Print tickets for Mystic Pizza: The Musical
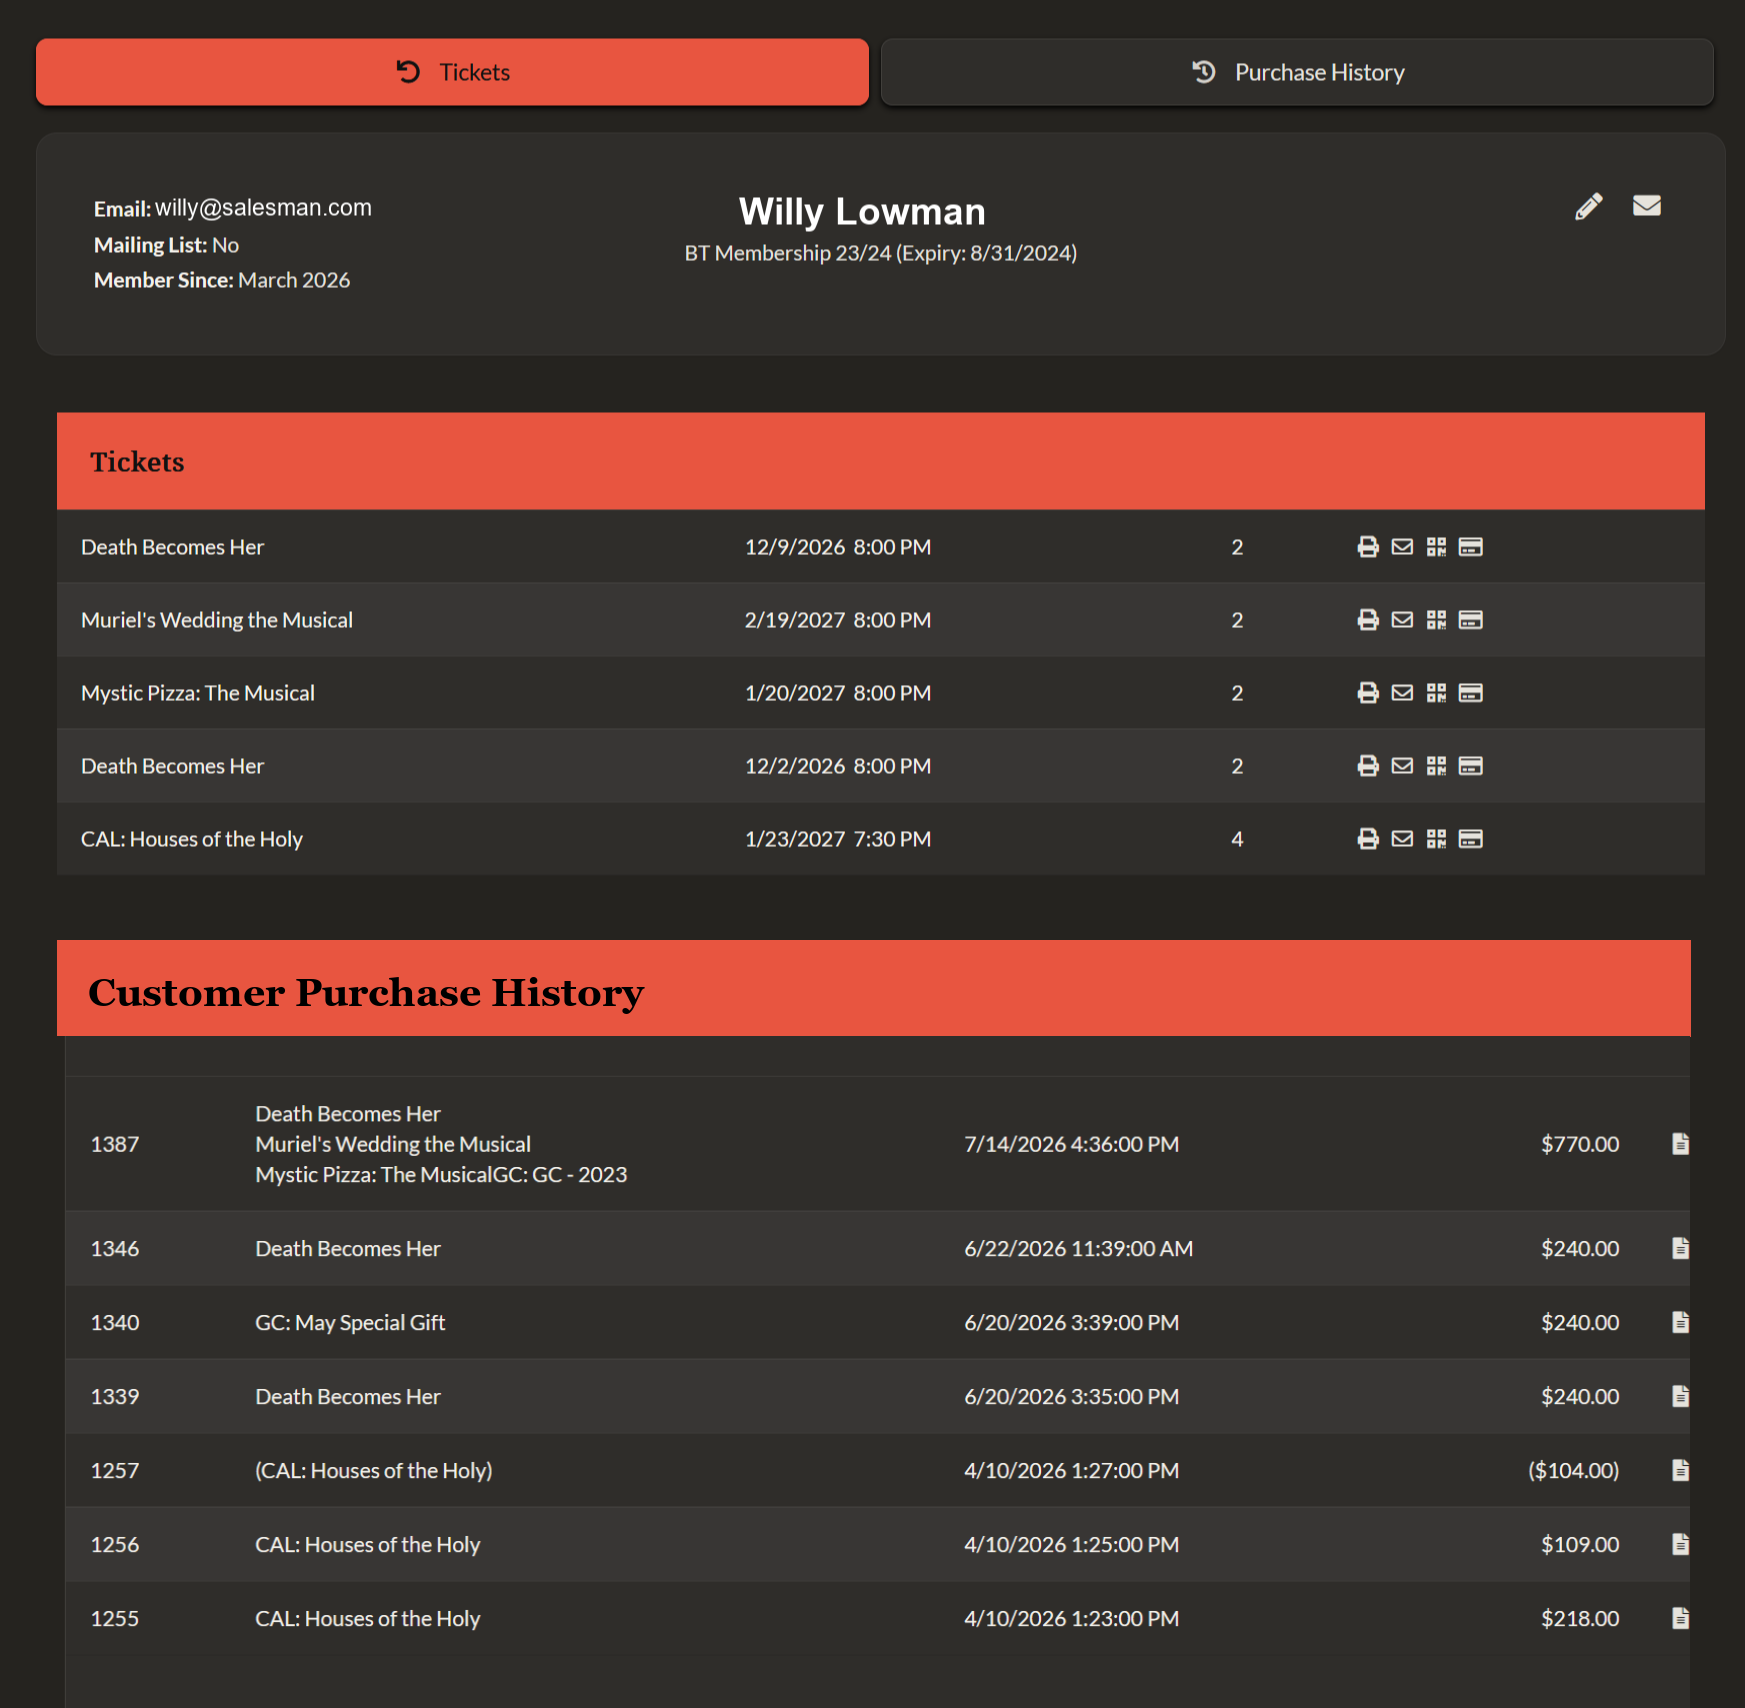Image resolution: width=1745 pixels, height=1708 pixels. (1368, 693)
